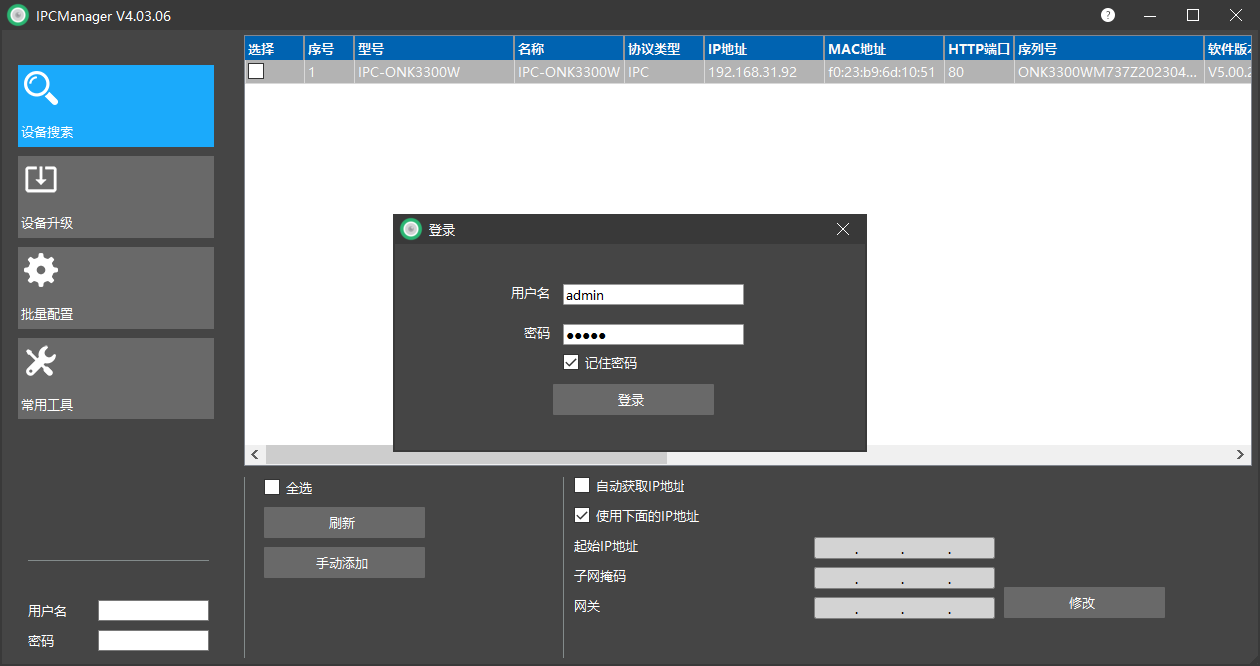
Task: Click the 登录 button in login dialog
Action: [x=633, y=399]
